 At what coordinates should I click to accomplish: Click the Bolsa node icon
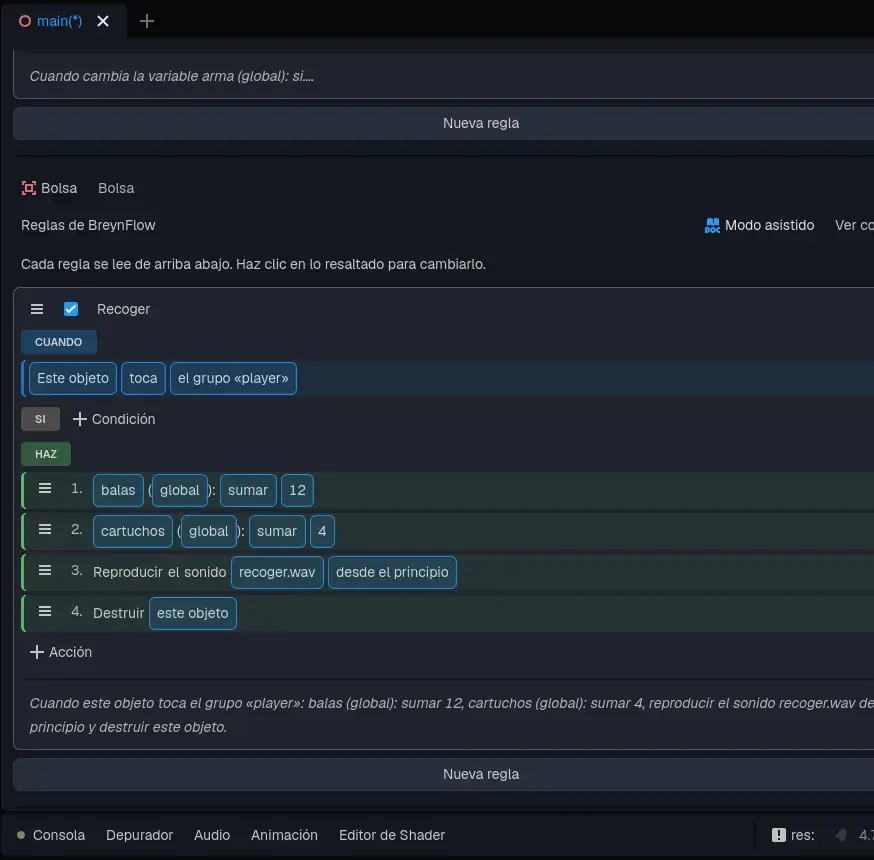[x=28, y=188]
